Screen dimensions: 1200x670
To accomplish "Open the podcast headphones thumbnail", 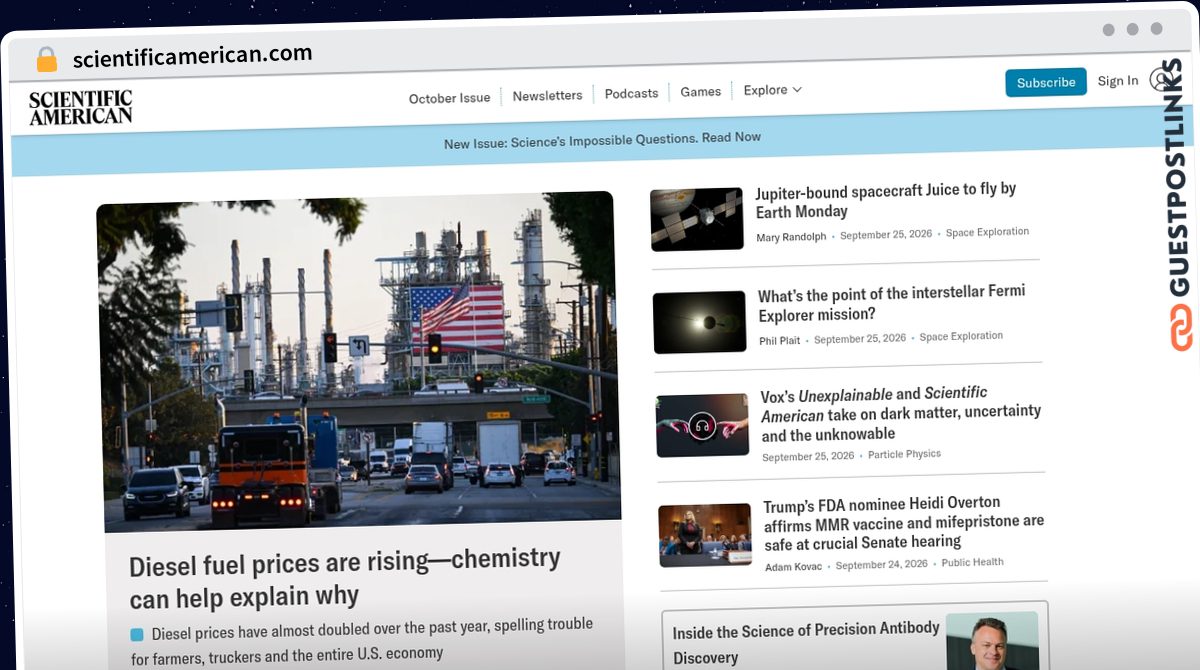I will click(702, 425).
